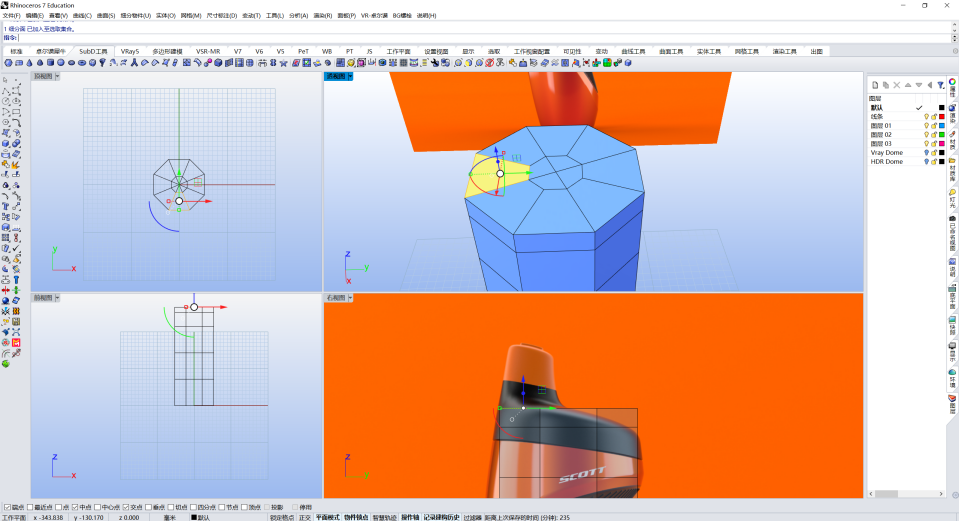Click the new sublayer icon
The height and width of the screenshot is (521, 959).
[886, 85]
